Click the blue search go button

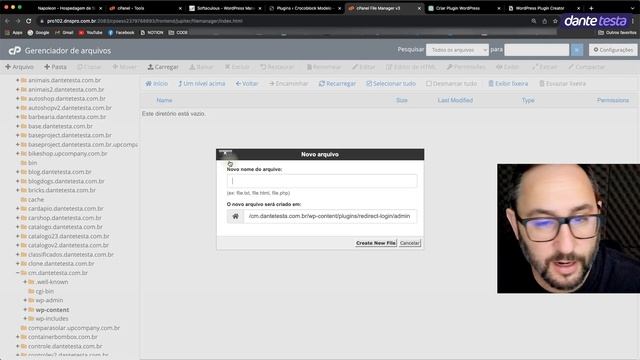(x=577, y=50)
